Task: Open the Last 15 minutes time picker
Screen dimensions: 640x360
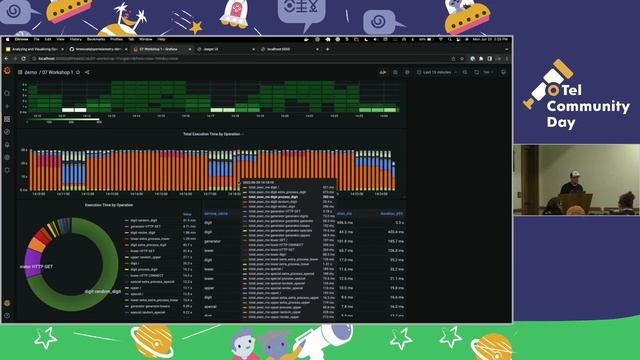Action: pyautogui.click(x=437, y=72)
